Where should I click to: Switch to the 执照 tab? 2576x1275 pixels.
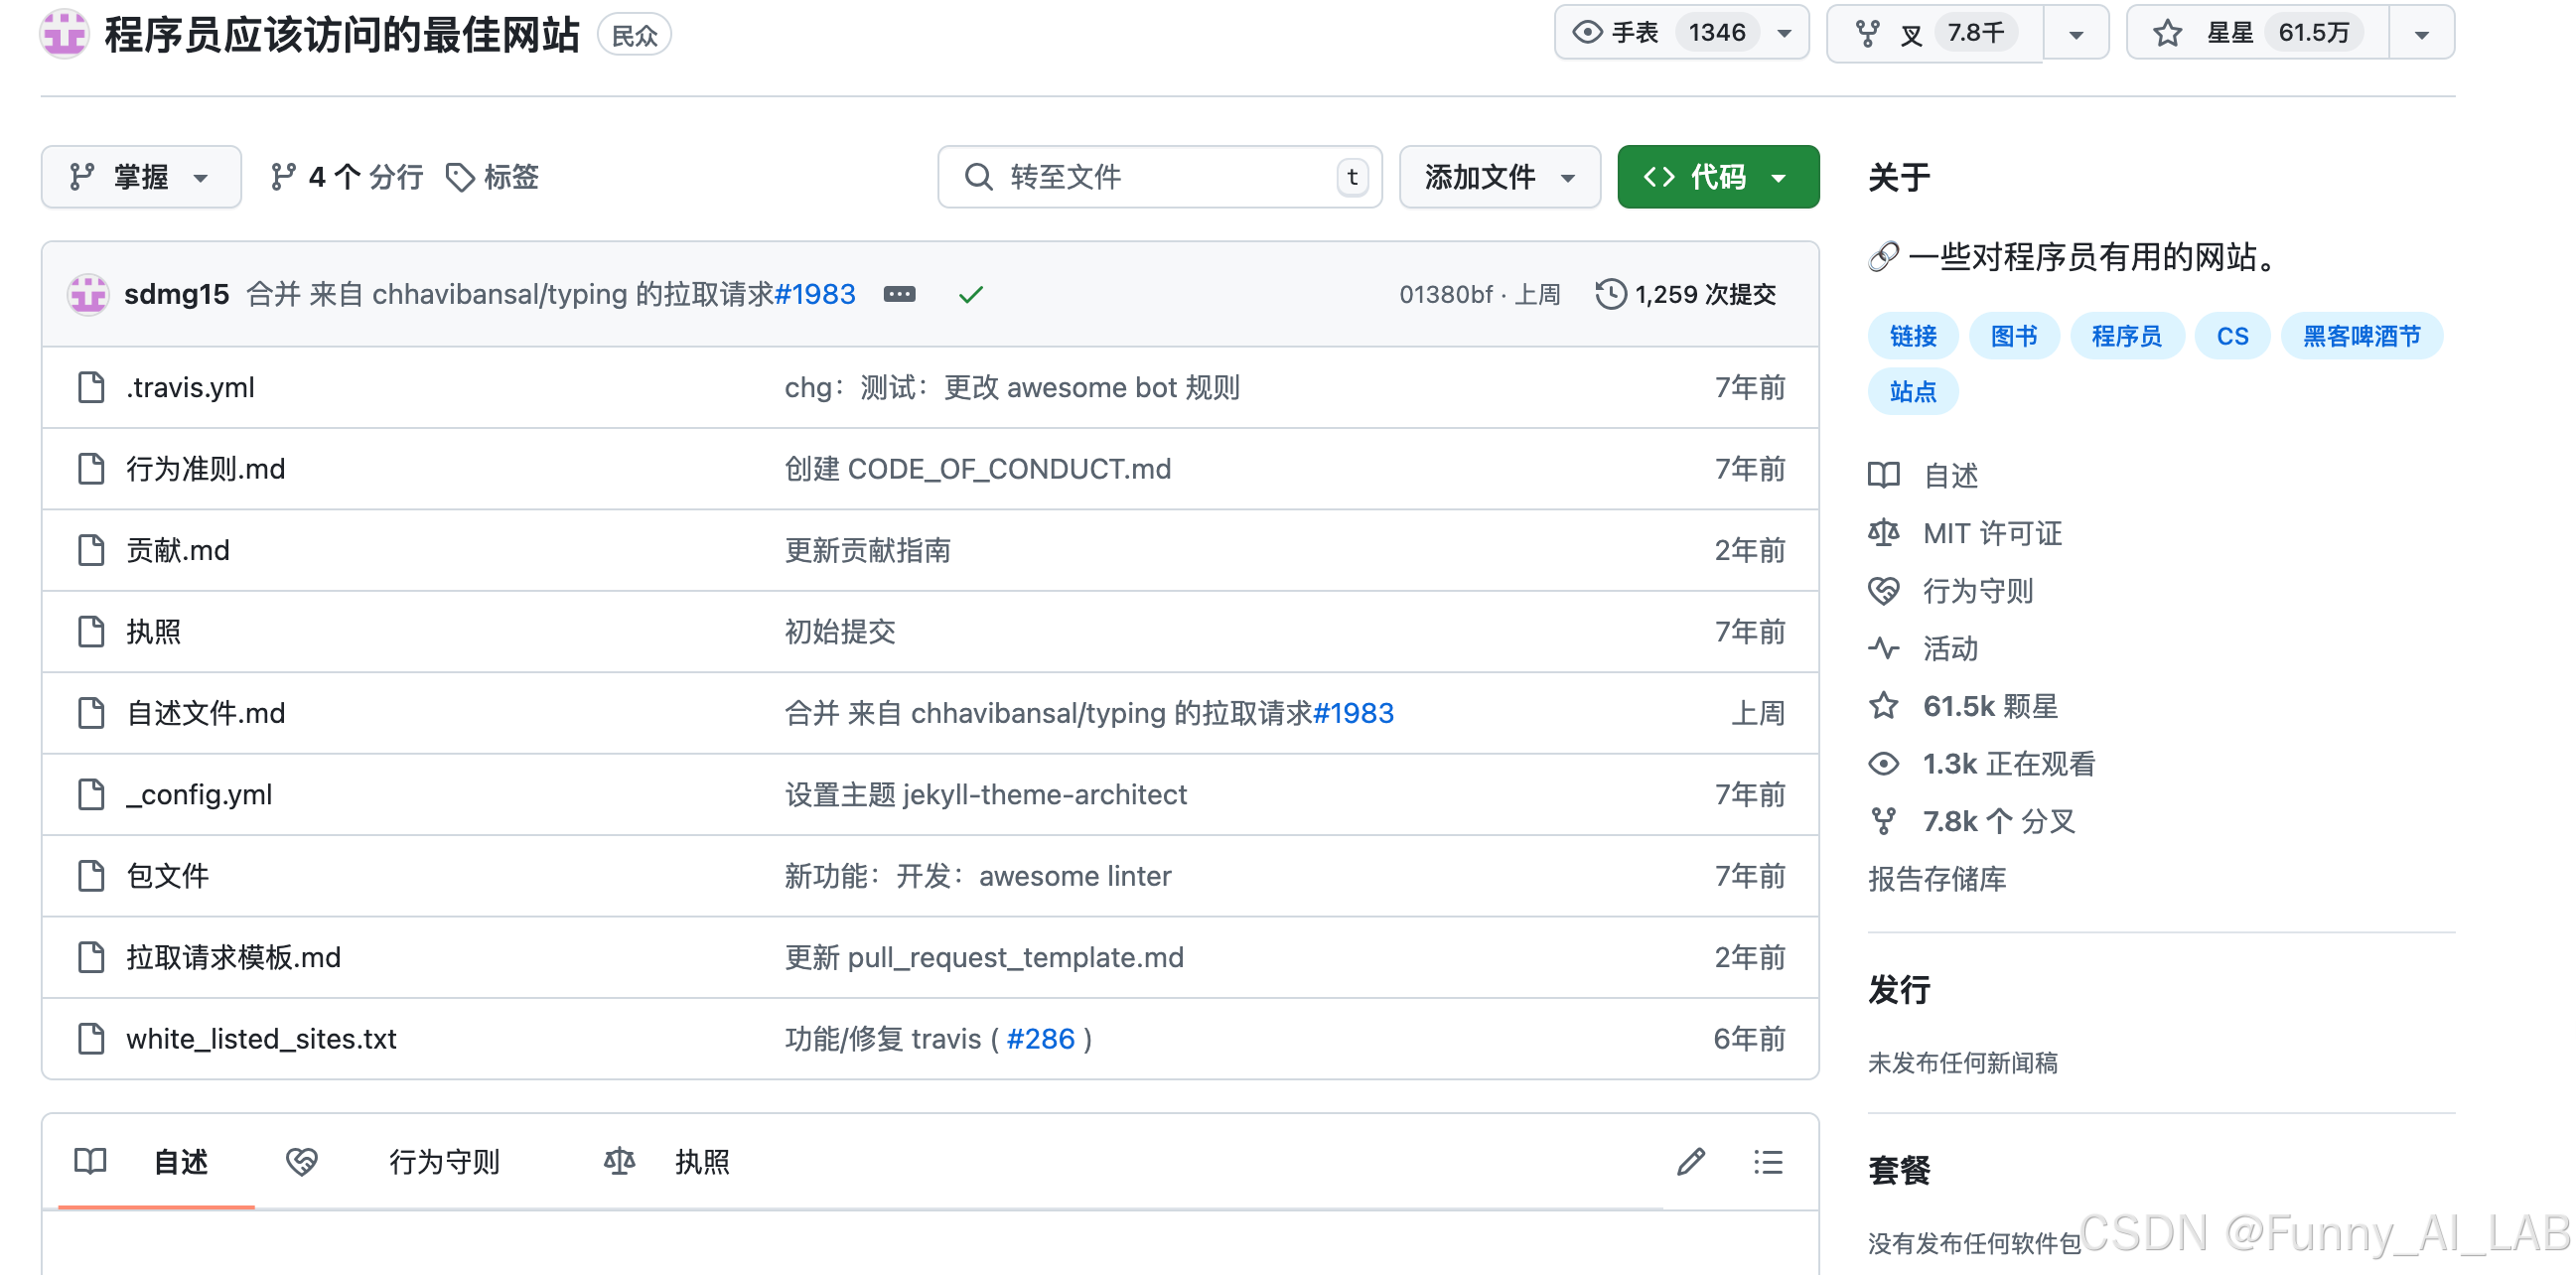click(701, 1161)
